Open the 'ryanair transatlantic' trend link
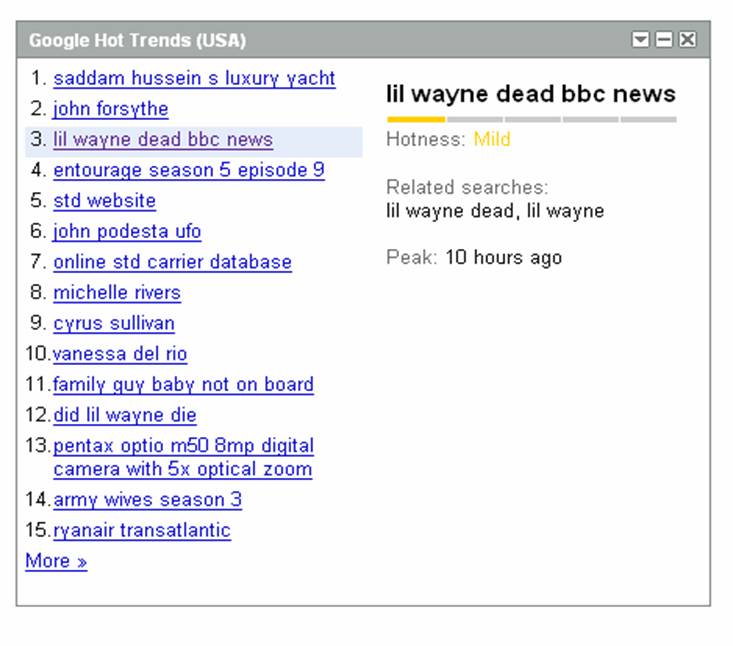The width and height of the screenshot is (733, 646). point(142,531)
